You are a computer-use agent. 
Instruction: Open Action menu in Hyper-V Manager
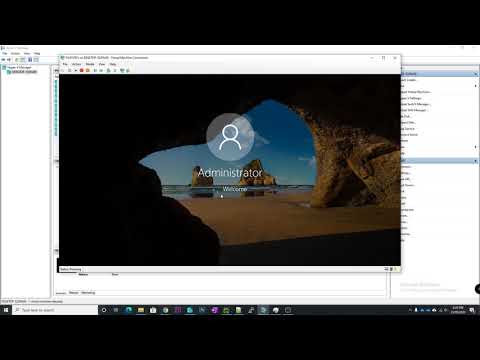15,53
